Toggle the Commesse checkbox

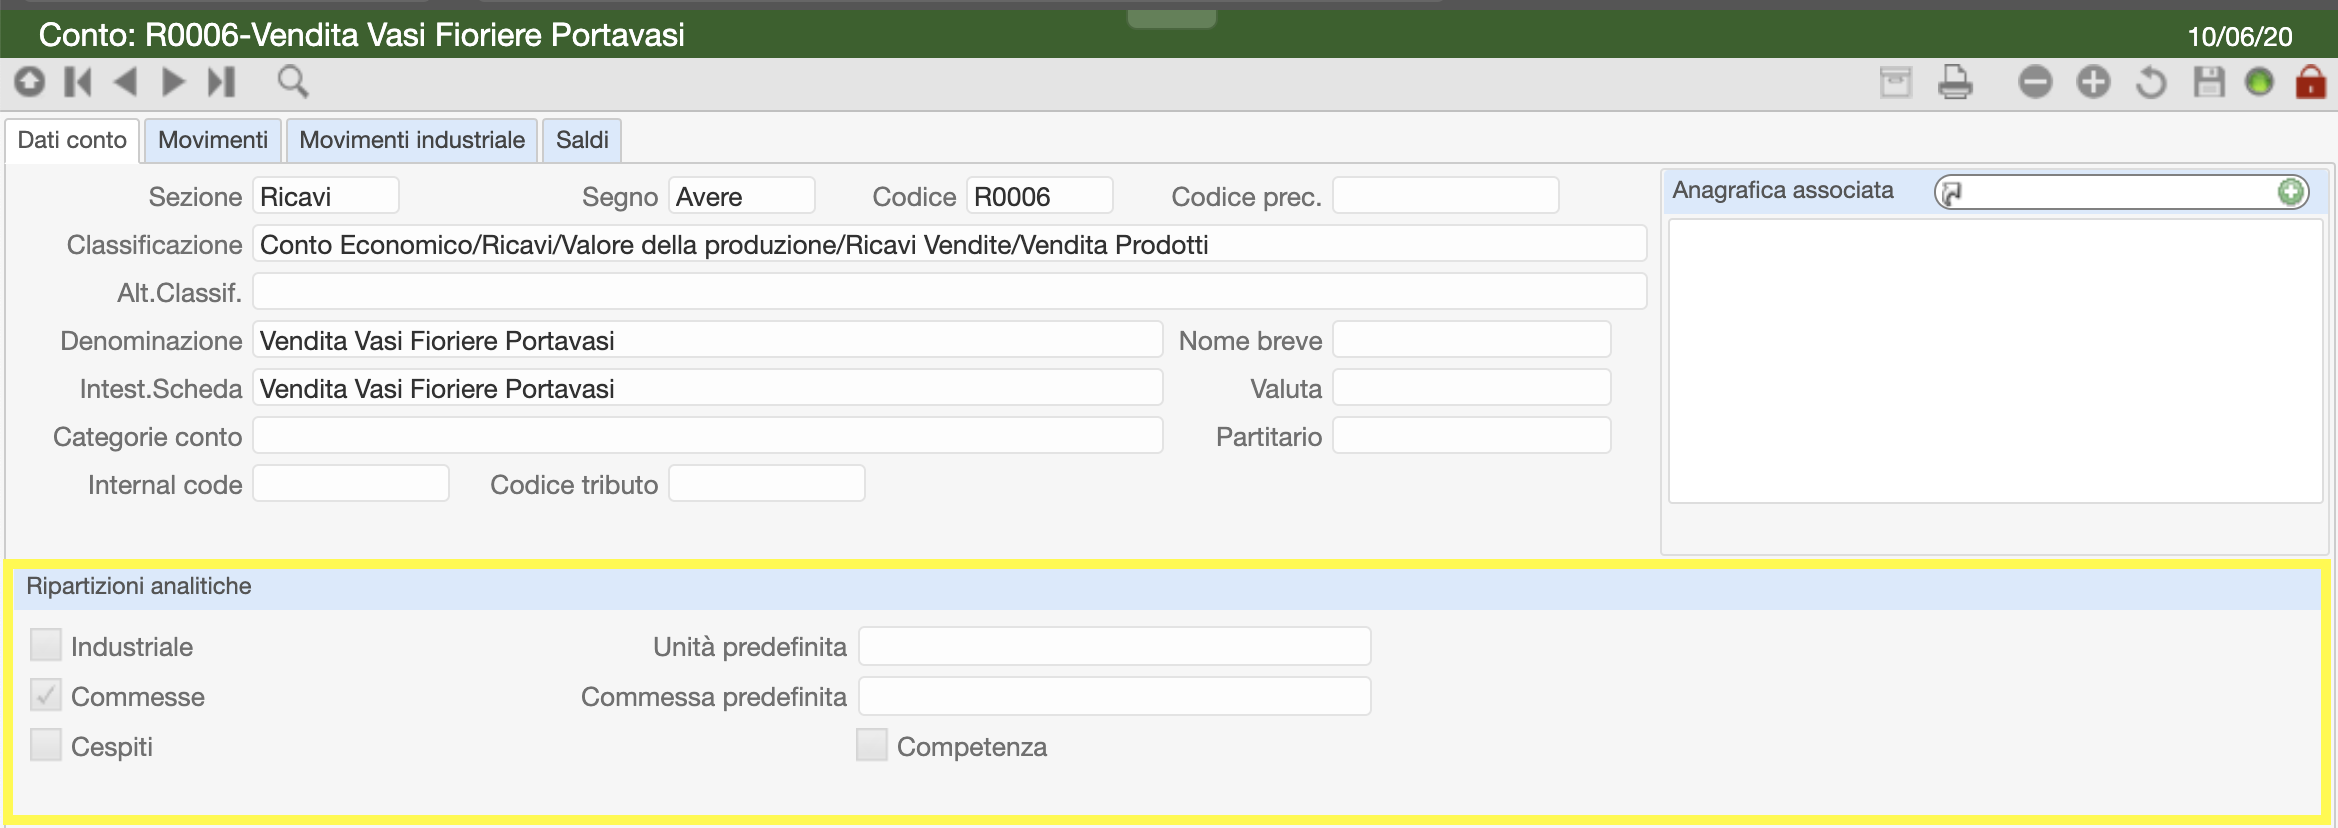[x=46, y=695]
